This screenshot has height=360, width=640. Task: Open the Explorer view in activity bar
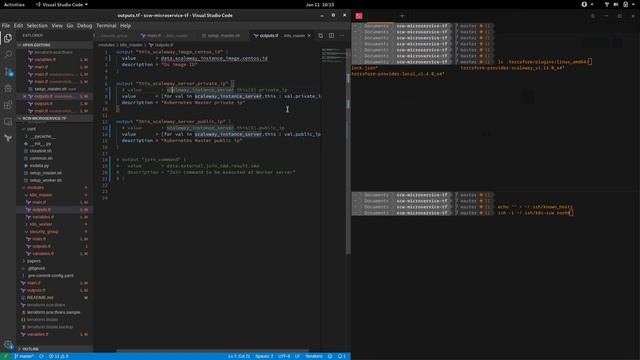8,38
